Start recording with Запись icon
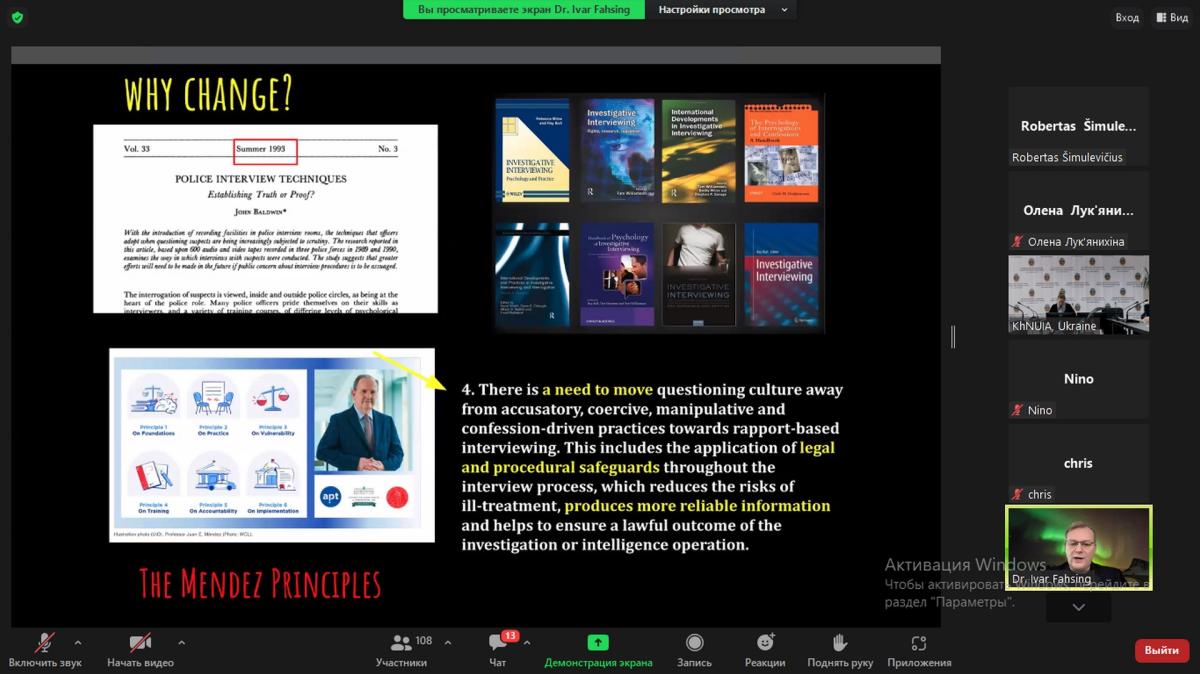 [x=694, y=643]
